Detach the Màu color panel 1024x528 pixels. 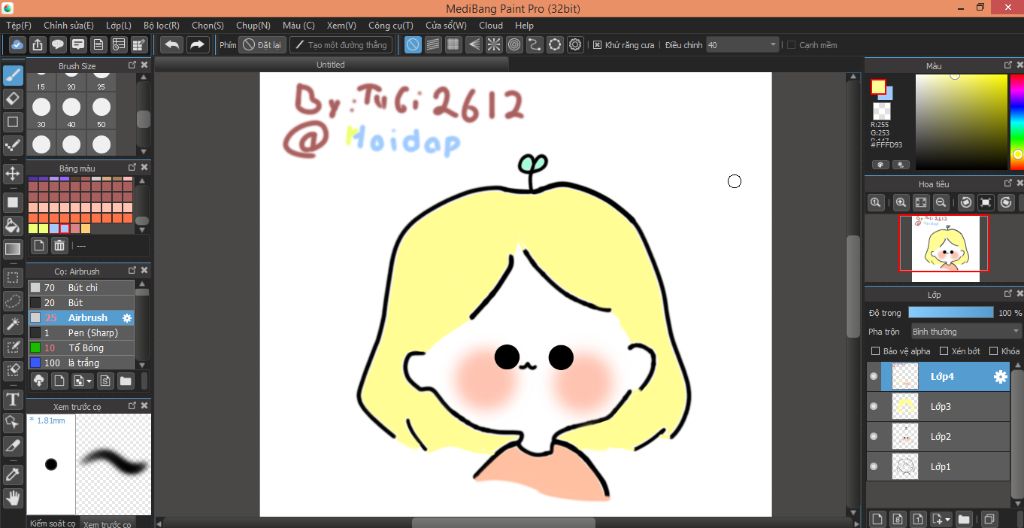tap(1007, 65)
